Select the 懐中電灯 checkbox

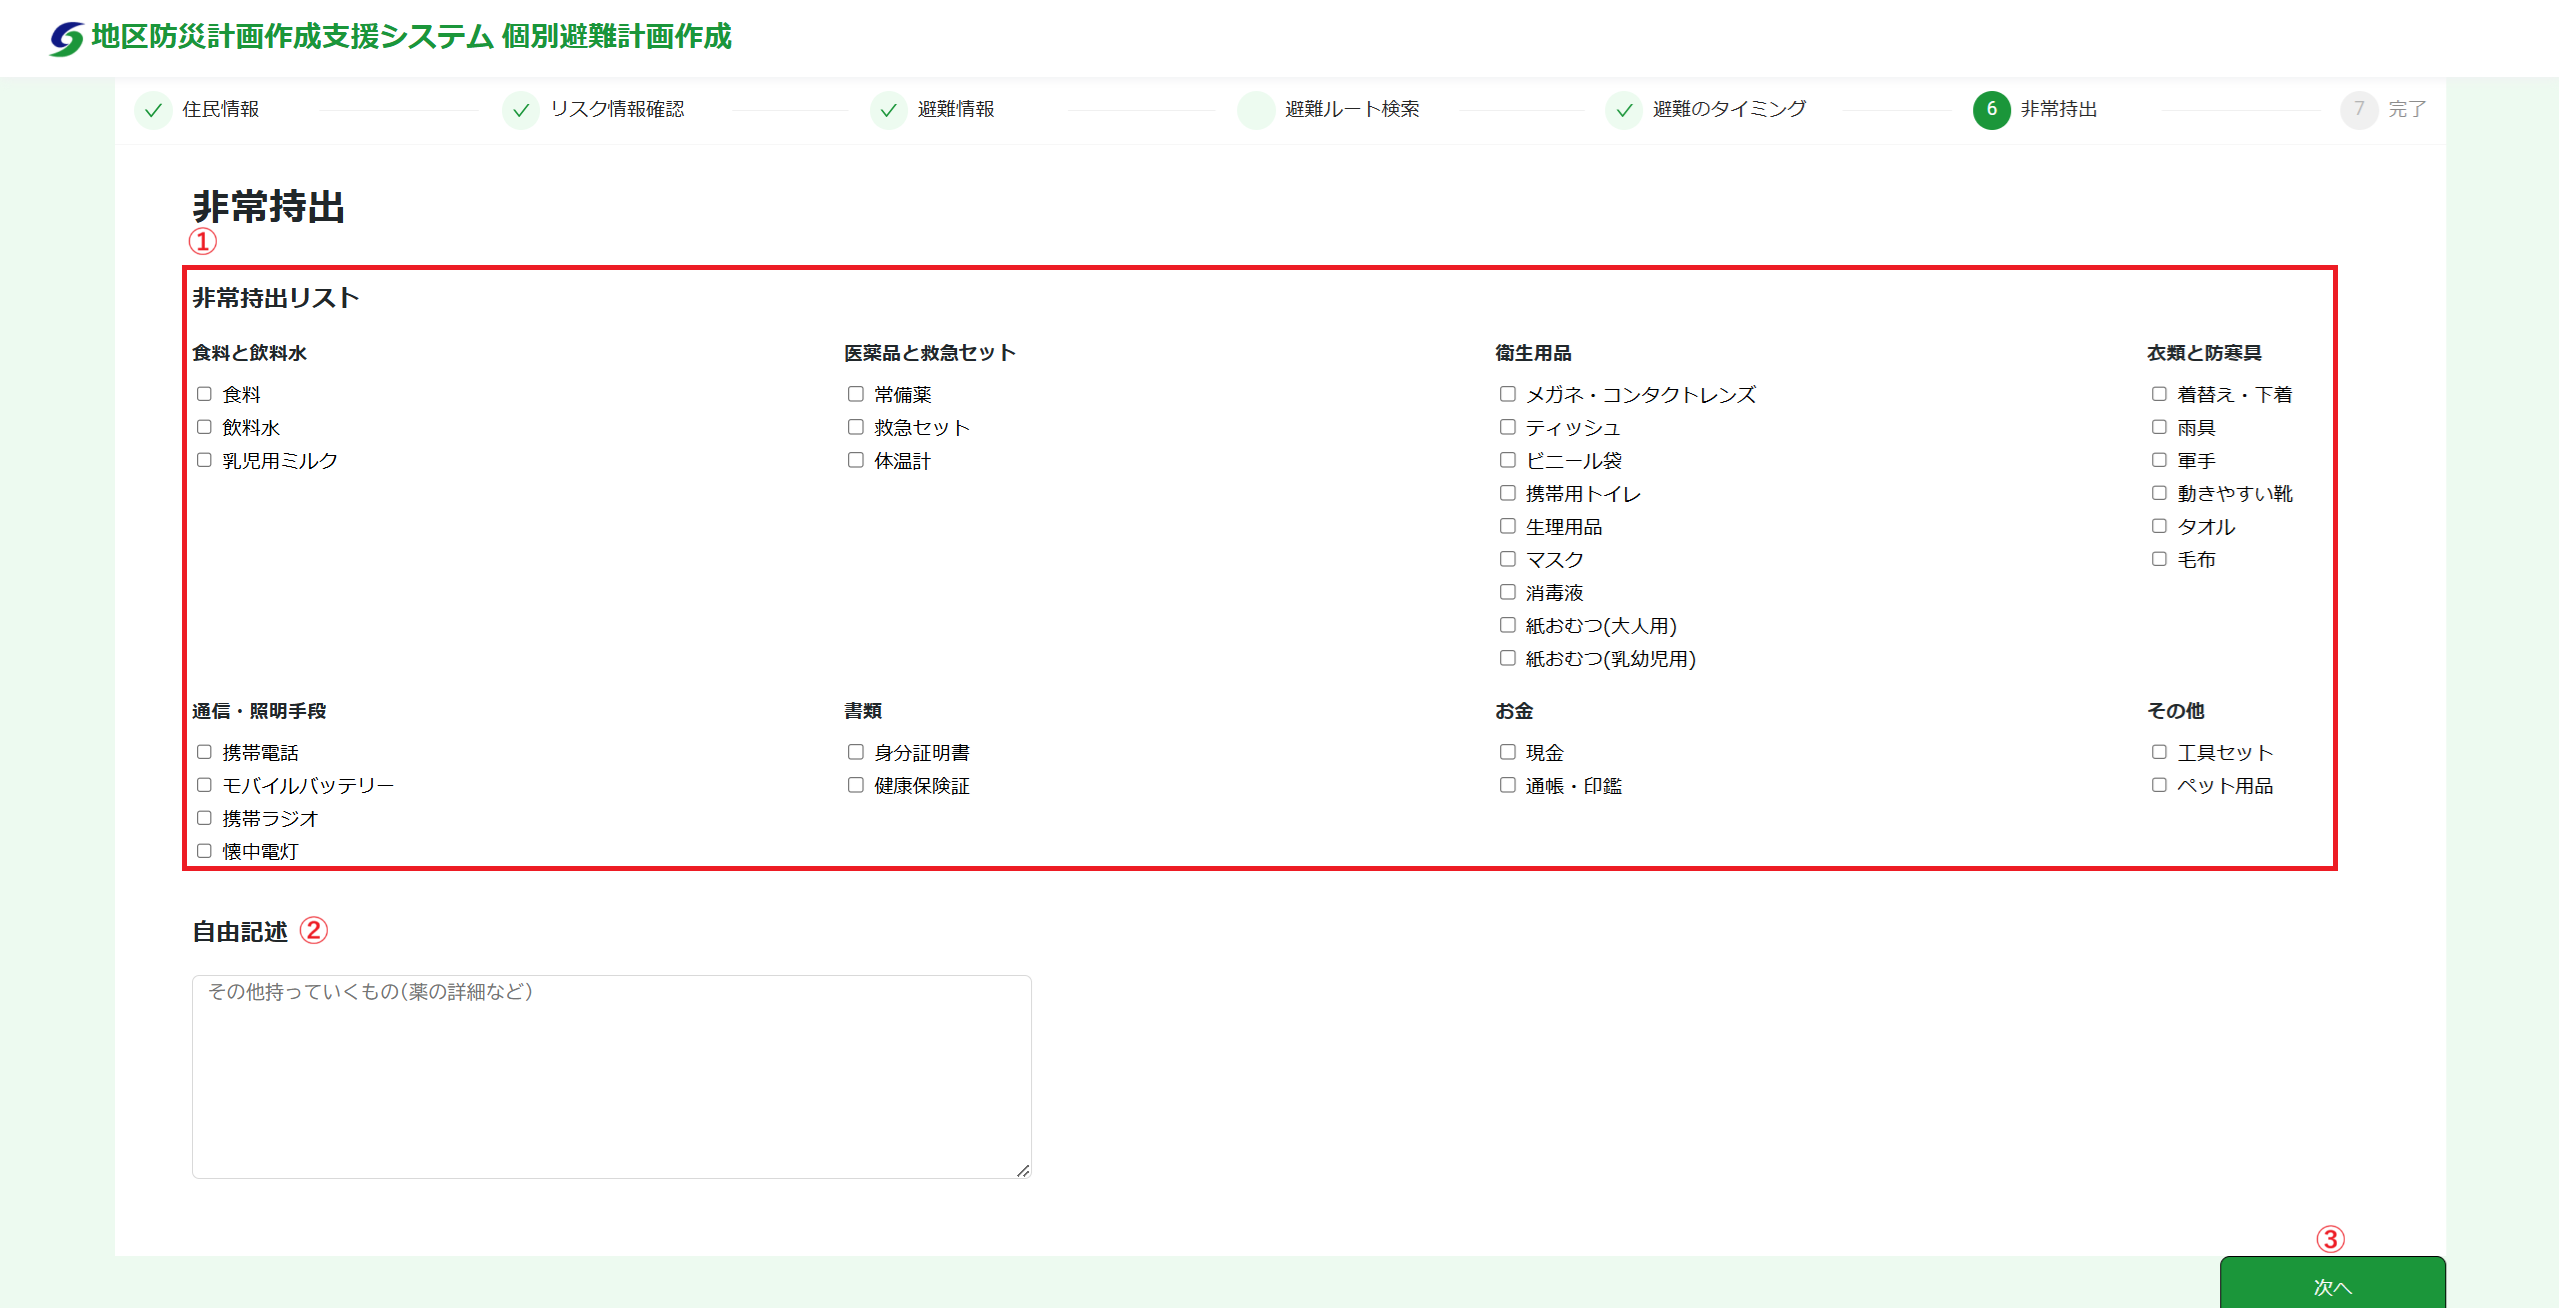204,851
